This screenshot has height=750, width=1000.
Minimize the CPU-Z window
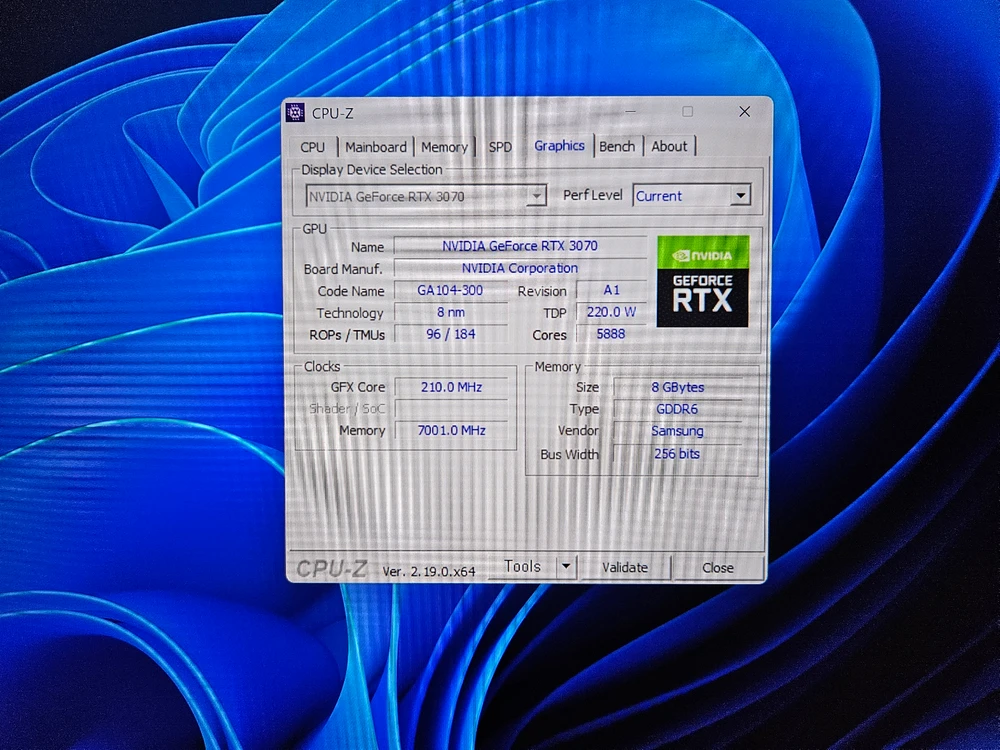coord(631,112)
